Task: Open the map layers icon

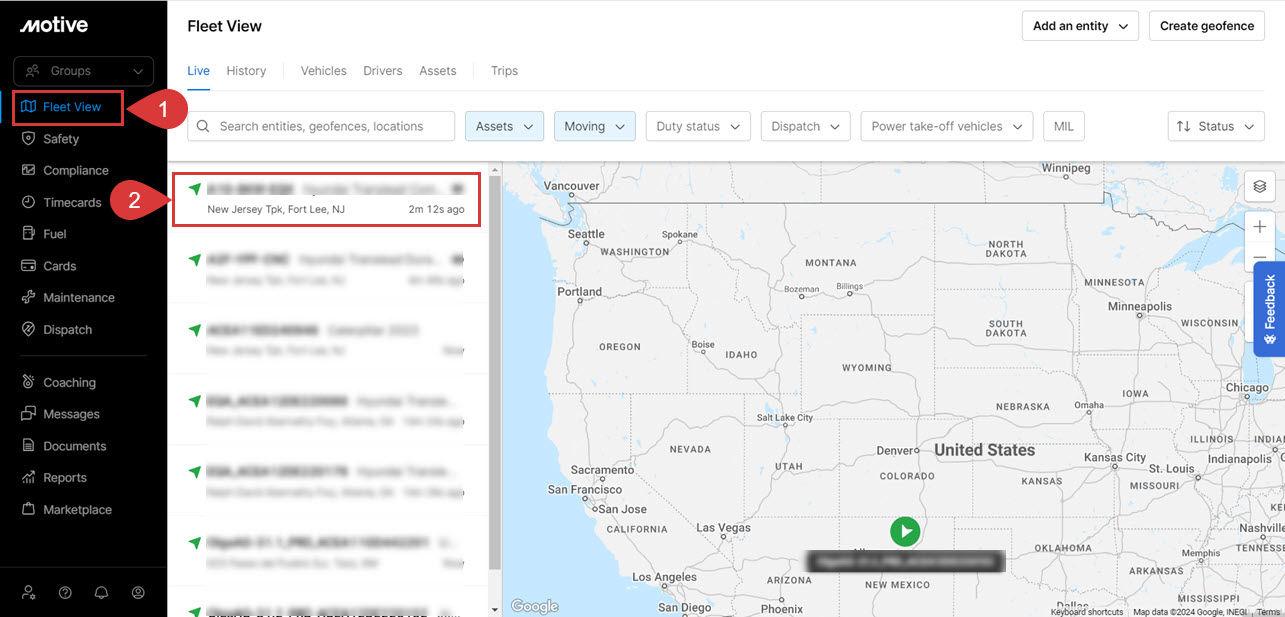Action: [1259, 187]
